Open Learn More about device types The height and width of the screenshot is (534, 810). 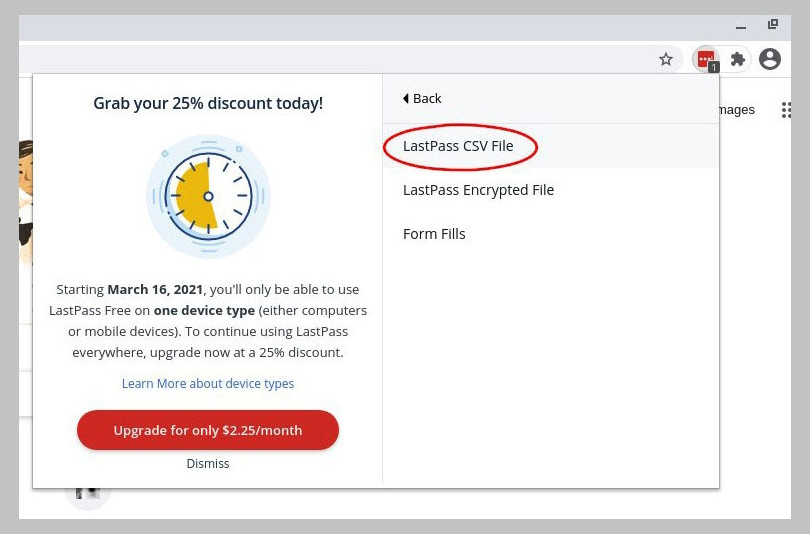click(208, 383)
